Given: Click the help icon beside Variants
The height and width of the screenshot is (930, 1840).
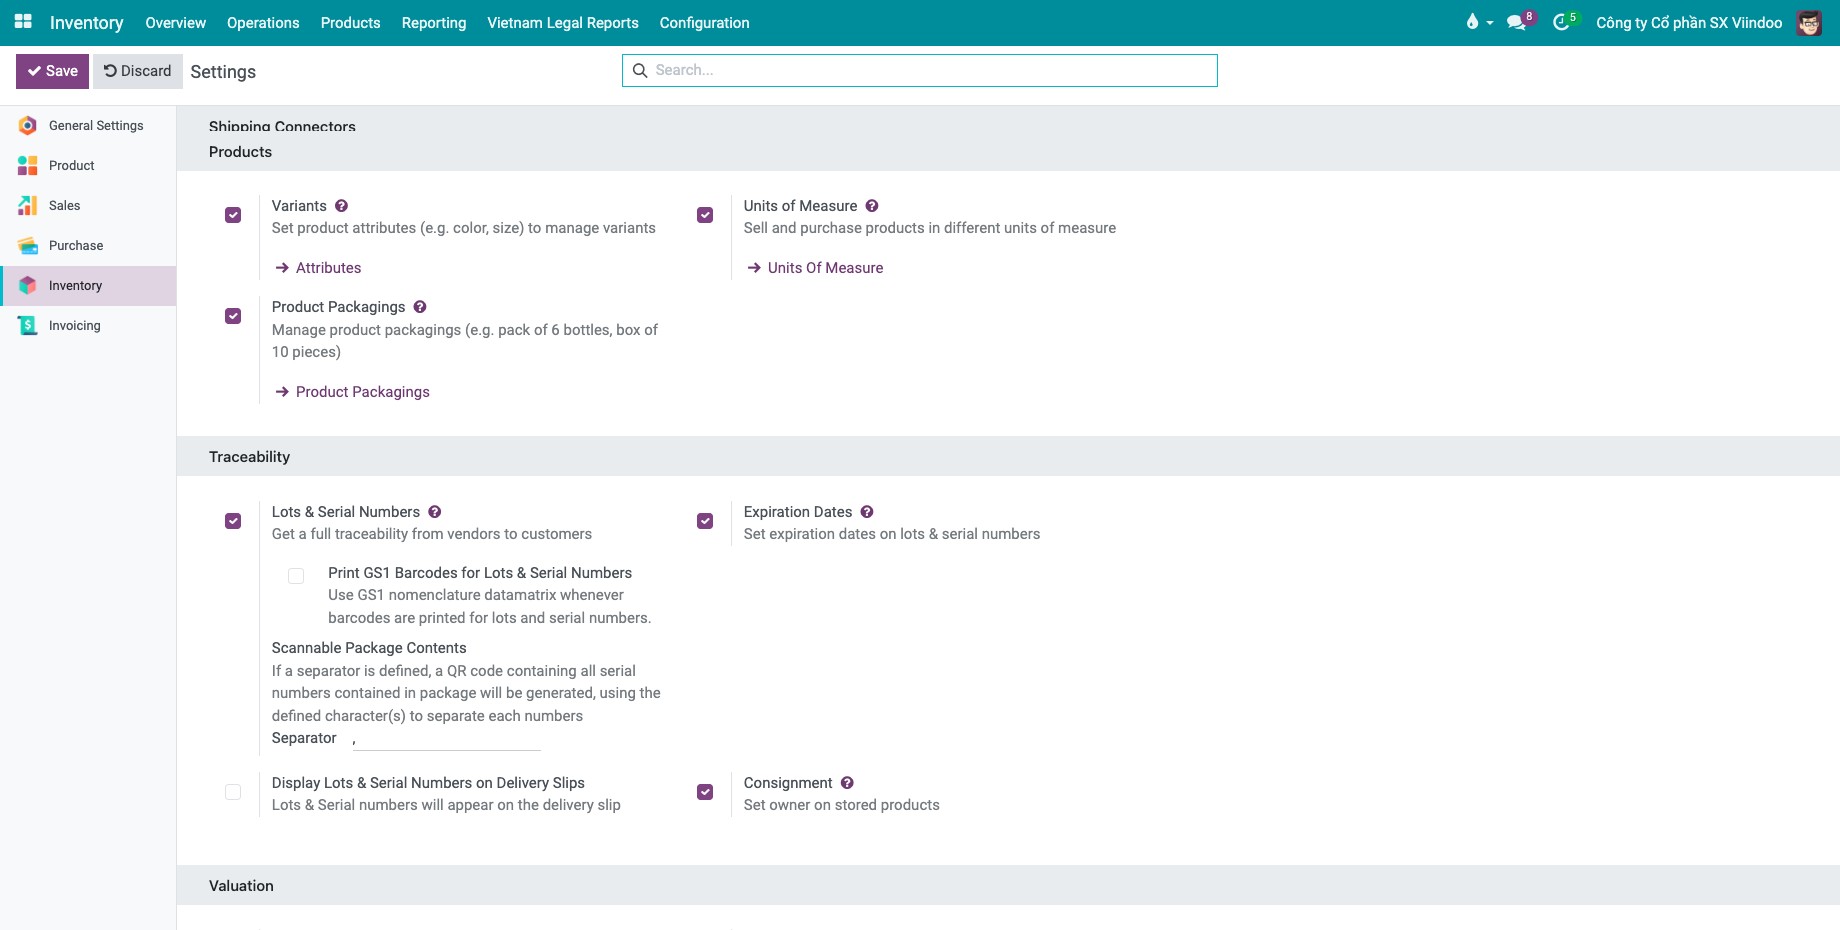Looking at the screenshot, I should point(342,206).
